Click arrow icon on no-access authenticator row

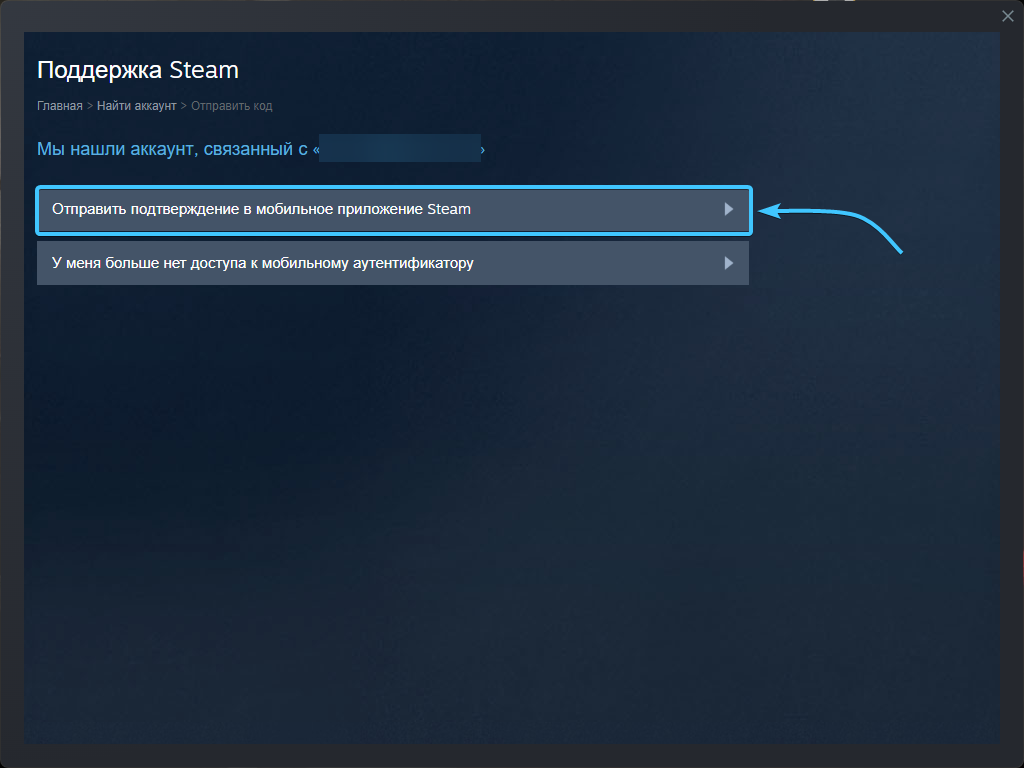pos(729,263)
